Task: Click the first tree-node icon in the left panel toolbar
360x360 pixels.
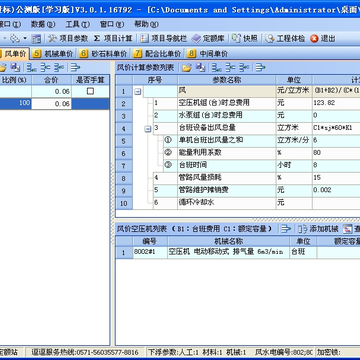Action: tap(32, 68)
